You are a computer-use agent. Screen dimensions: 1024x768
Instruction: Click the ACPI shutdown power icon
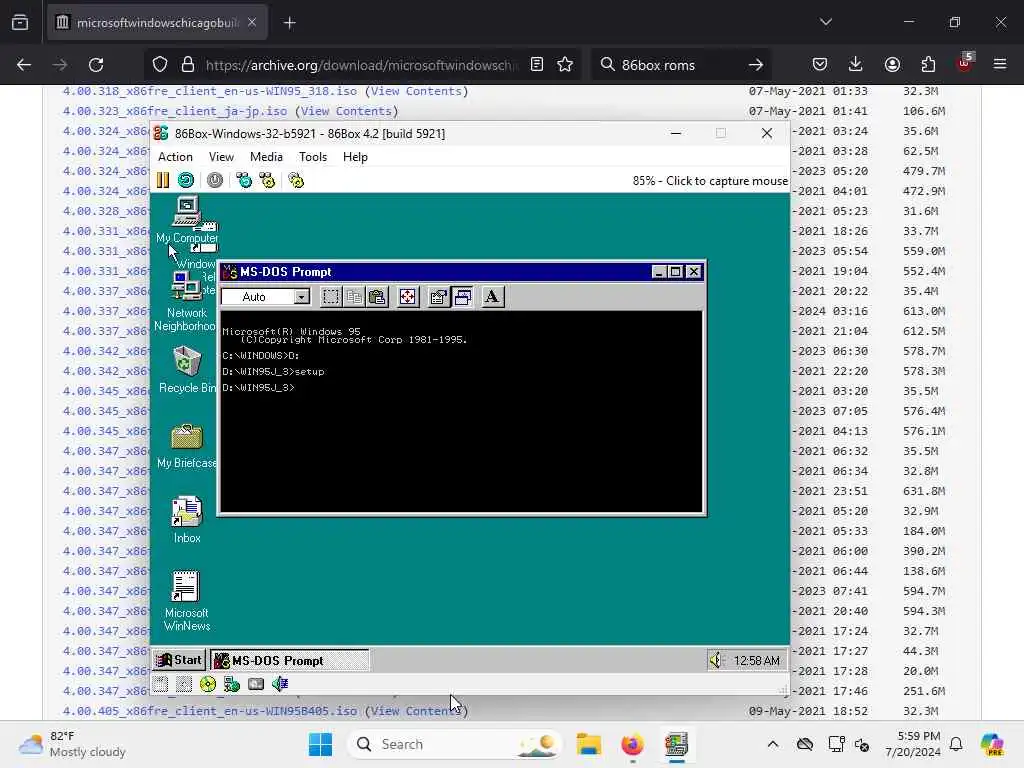[x=215, y=180]
